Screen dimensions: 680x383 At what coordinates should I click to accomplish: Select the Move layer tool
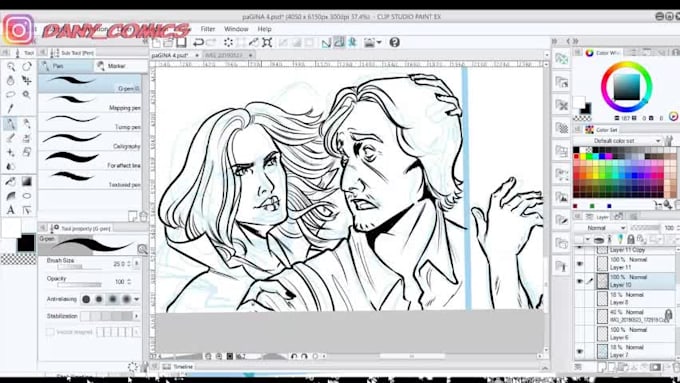[x=27, y=80]
